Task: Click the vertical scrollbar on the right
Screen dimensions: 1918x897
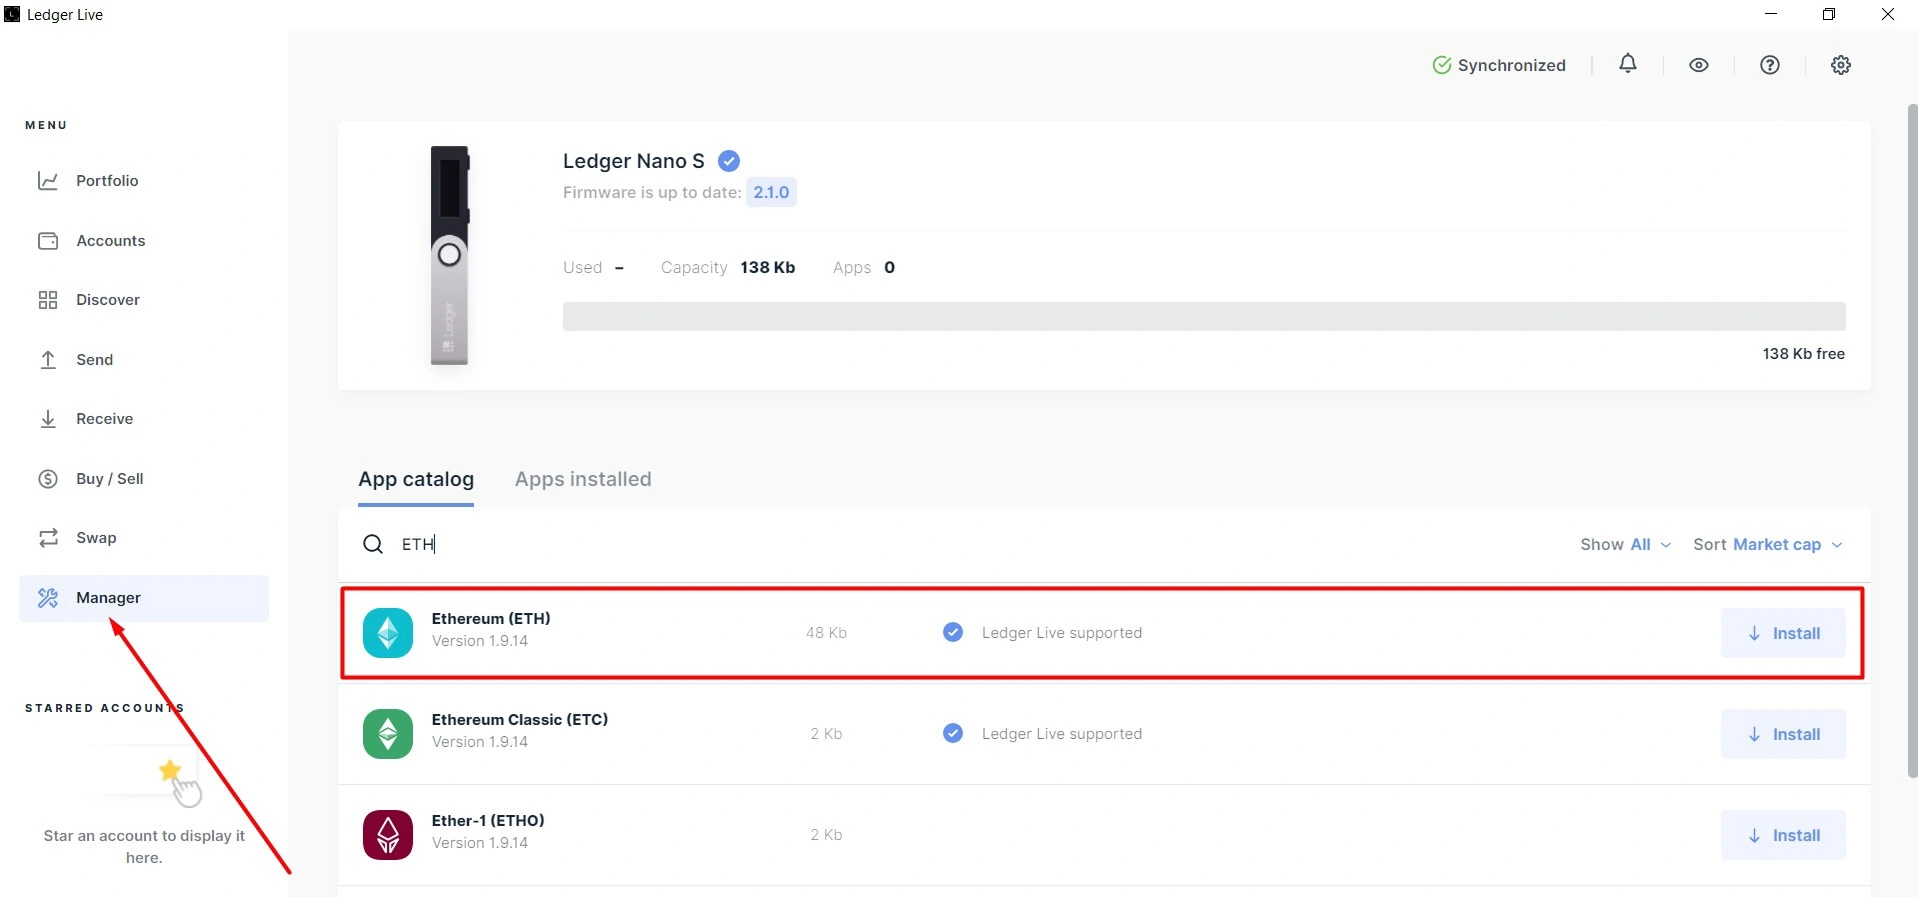Action: [x=1912, y=440]
